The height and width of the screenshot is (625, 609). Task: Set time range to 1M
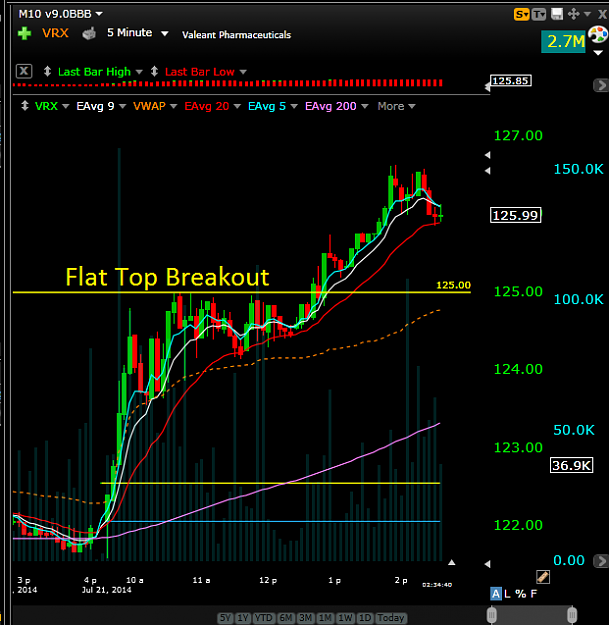click(326, 618)
